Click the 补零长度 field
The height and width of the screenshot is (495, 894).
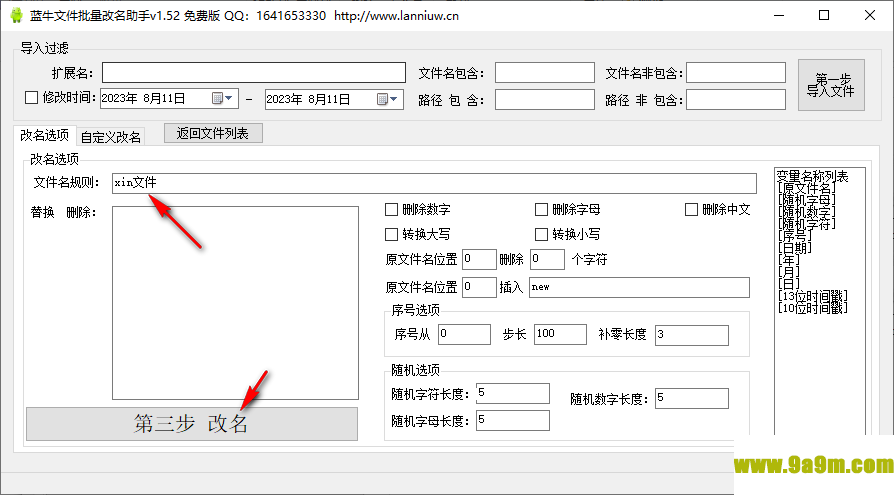692,335
